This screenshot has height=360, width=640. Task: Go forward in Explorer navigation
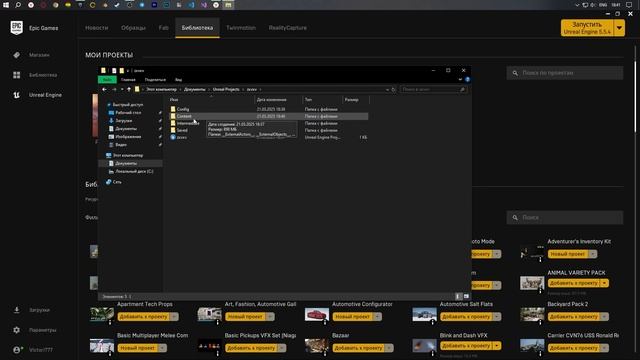(x=114, y=89)
